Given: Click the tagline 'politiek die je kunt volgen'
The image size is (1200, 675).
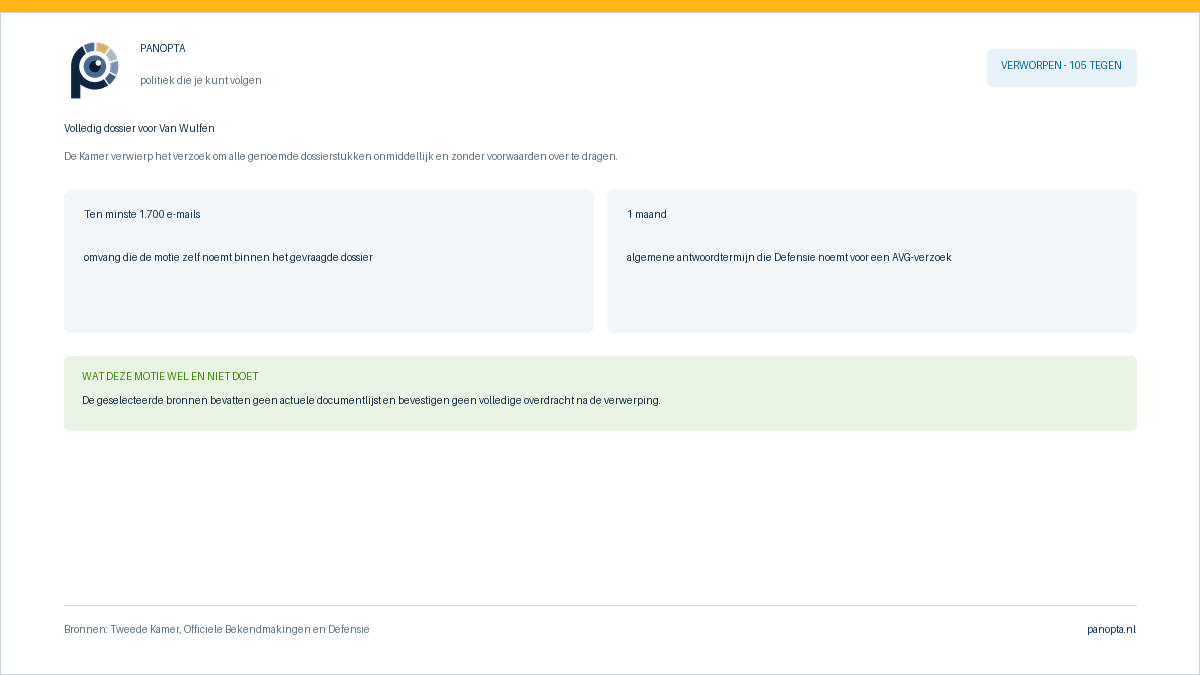Looking at the screenshot, I should click(x=201, y=80).
